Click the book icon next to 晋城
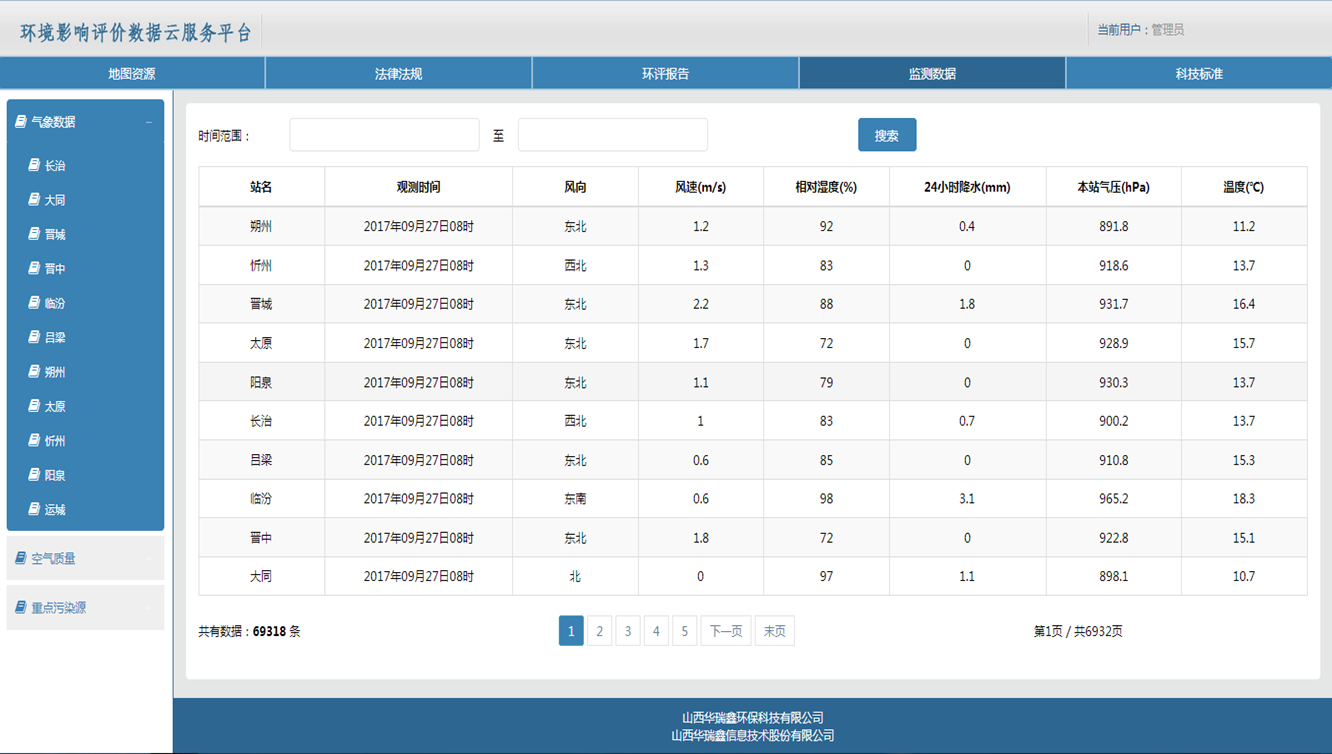This screenshot has height=754, width=1332. point(34,234)
